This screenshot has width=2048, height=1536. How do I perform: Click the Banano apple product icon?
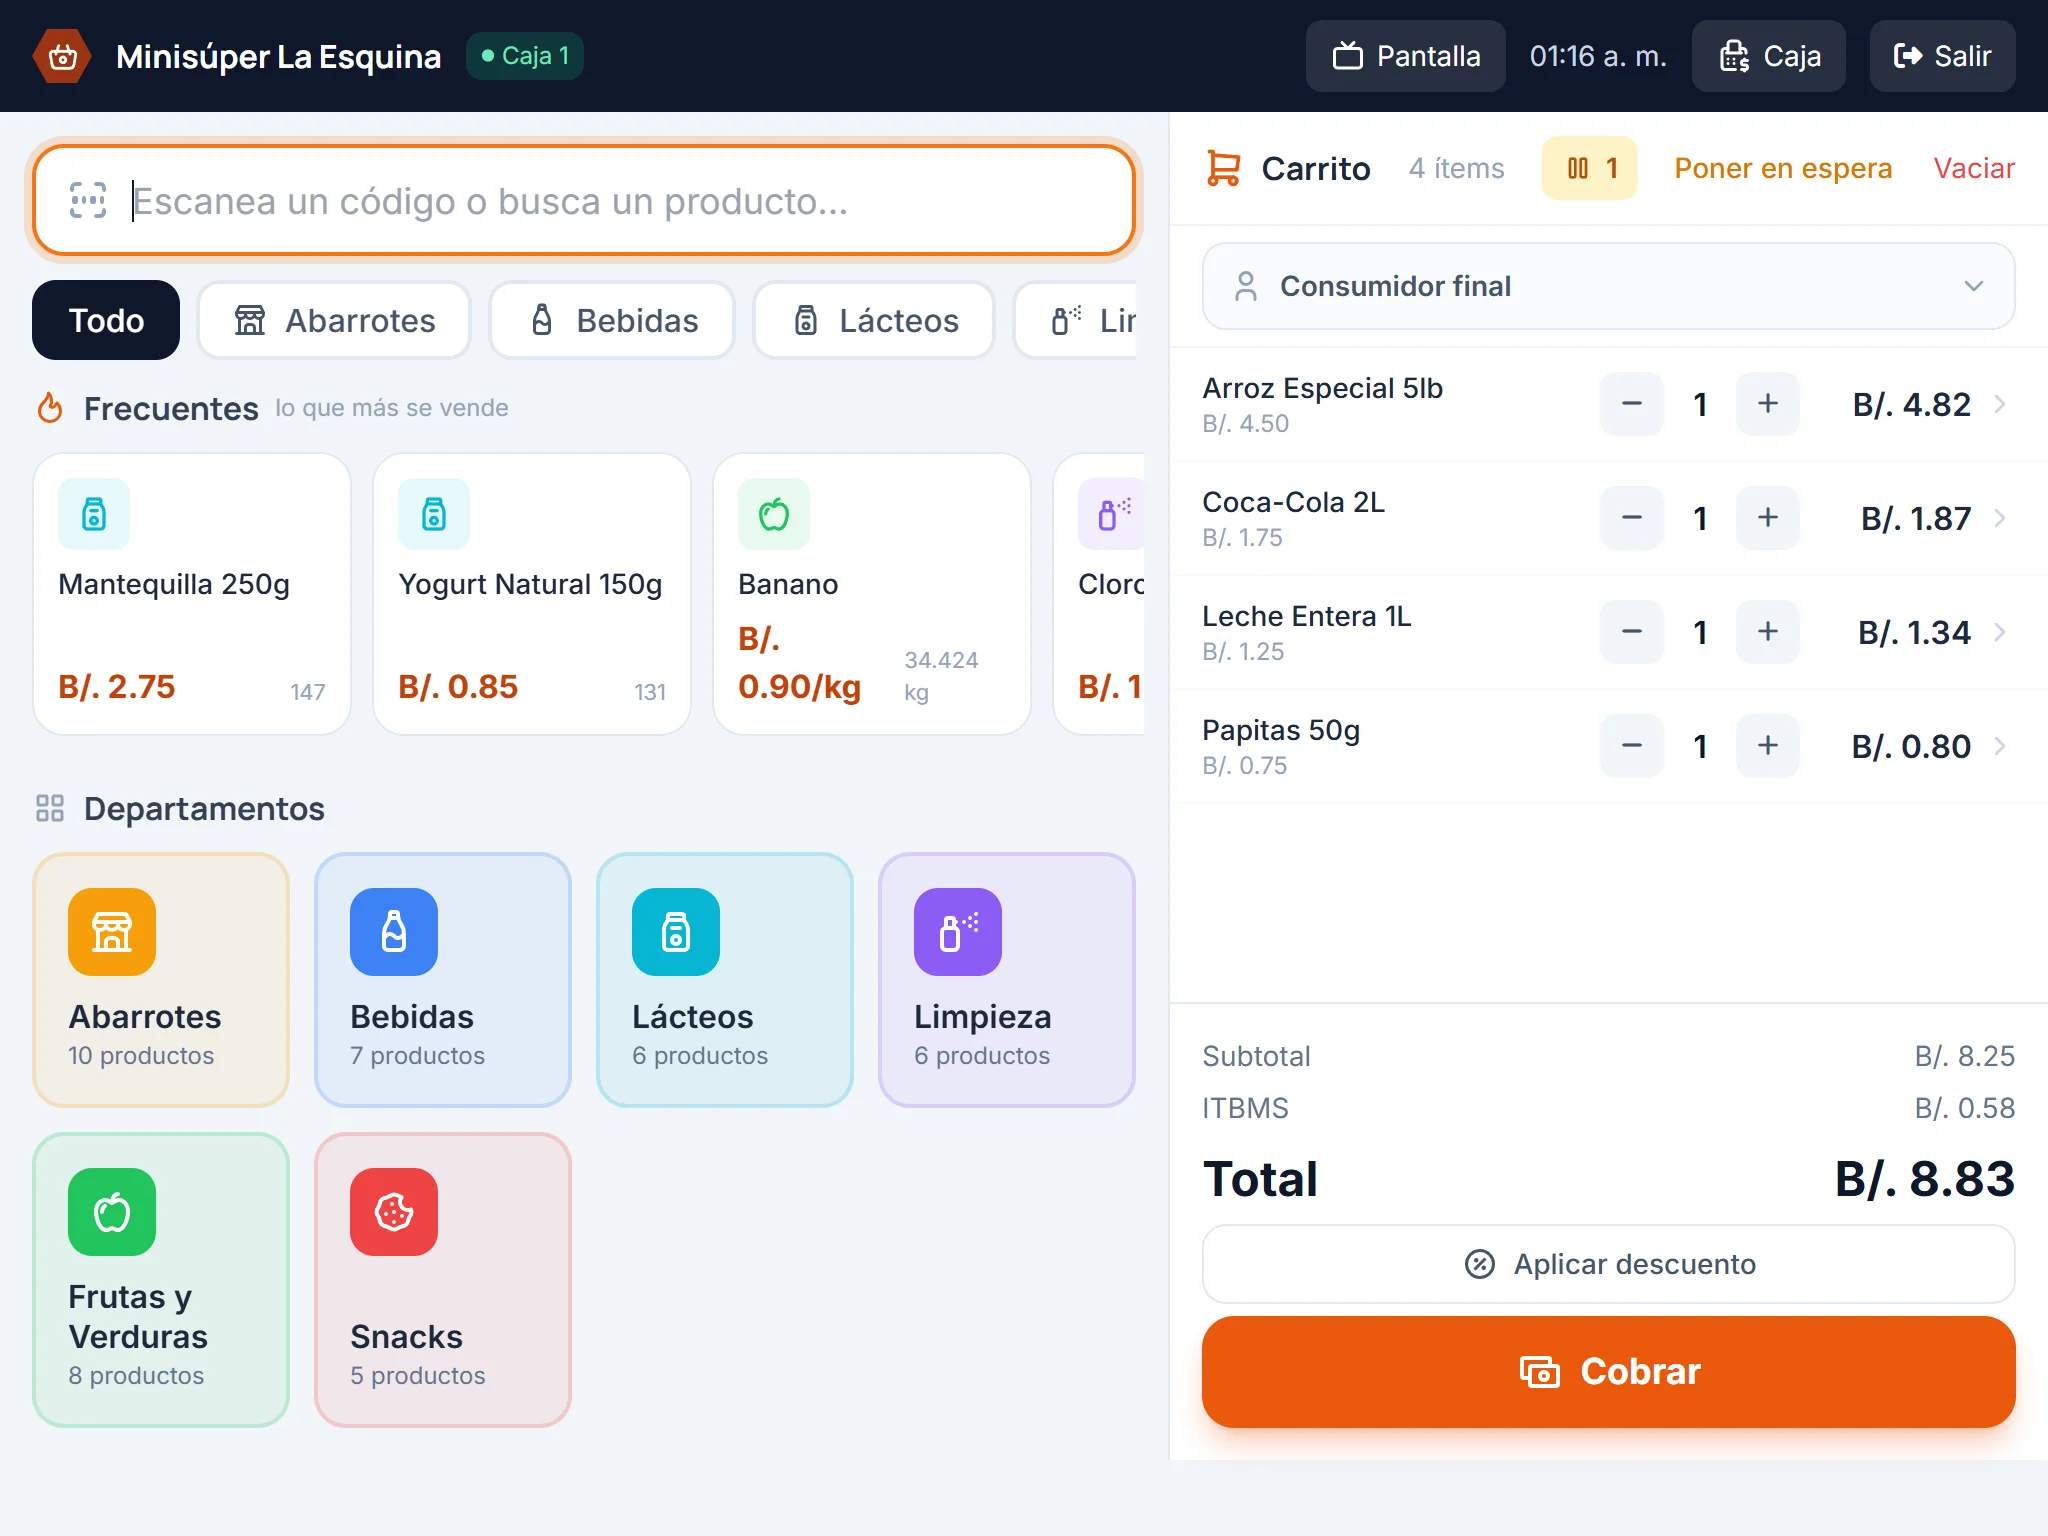coord(774,514)
